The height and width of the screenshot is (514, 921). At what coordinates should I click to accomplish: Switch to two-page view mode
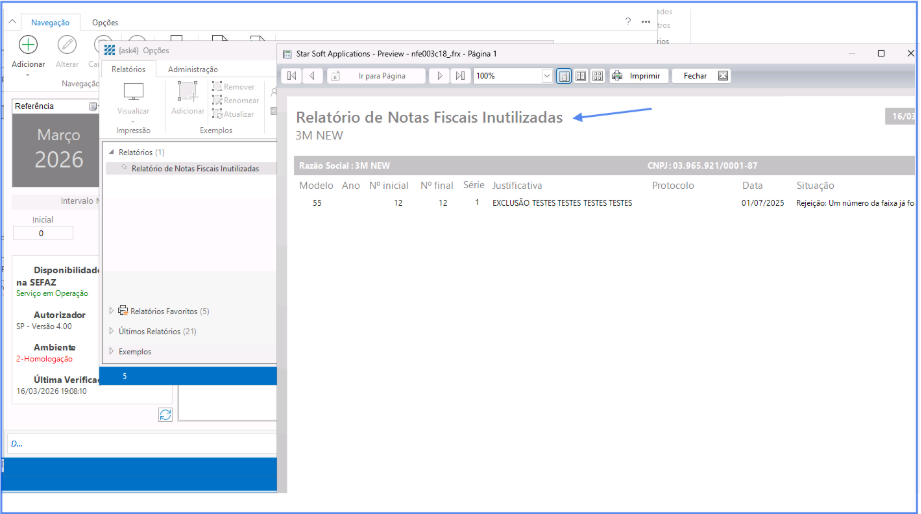tap(581, 76)
